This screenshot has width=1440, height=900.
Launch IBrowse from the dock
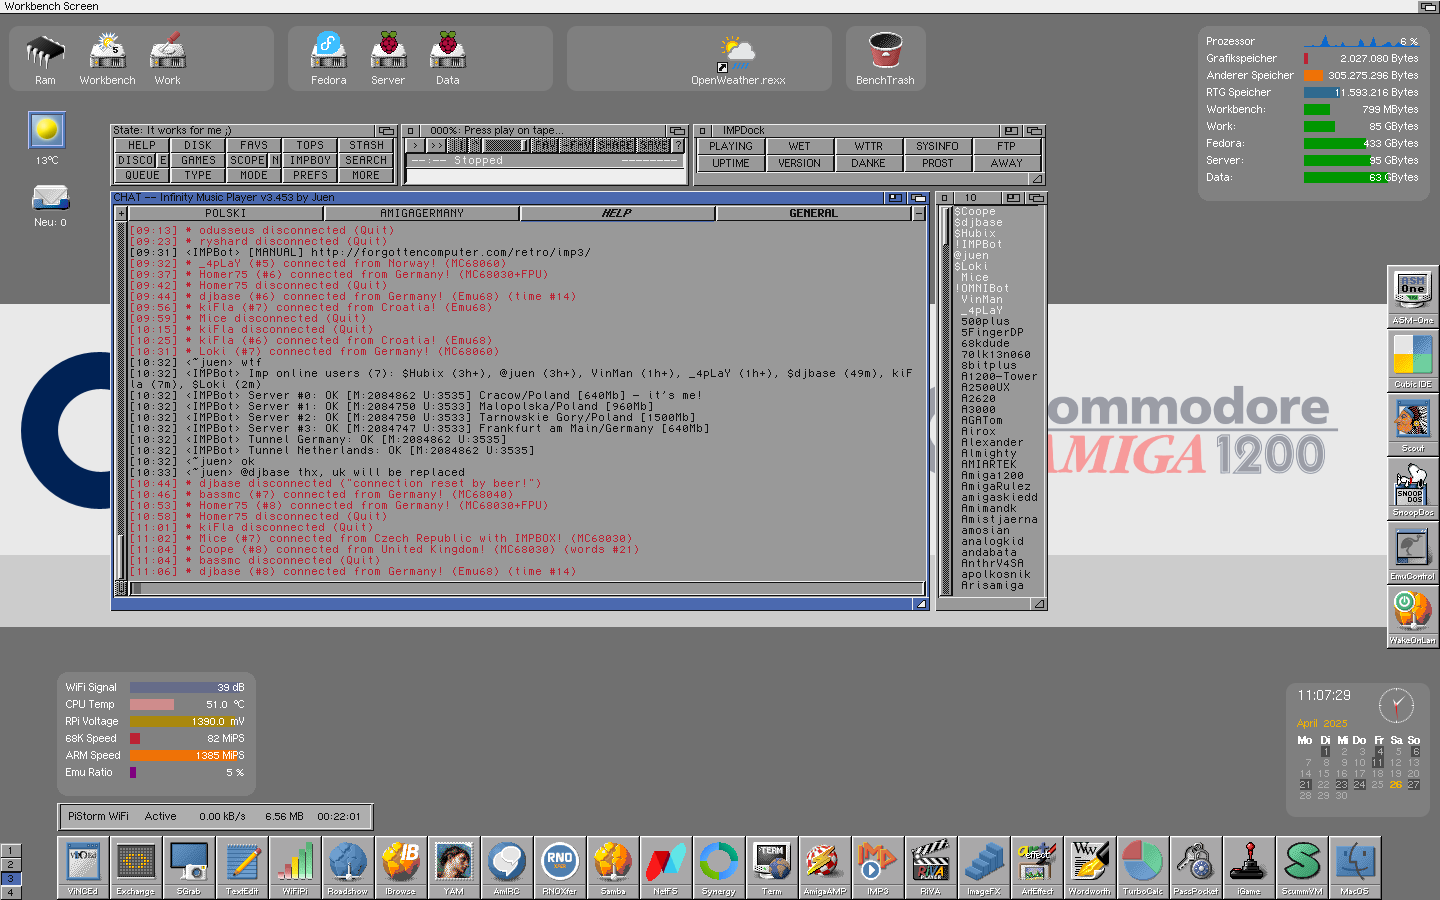[x=400, y=866]
